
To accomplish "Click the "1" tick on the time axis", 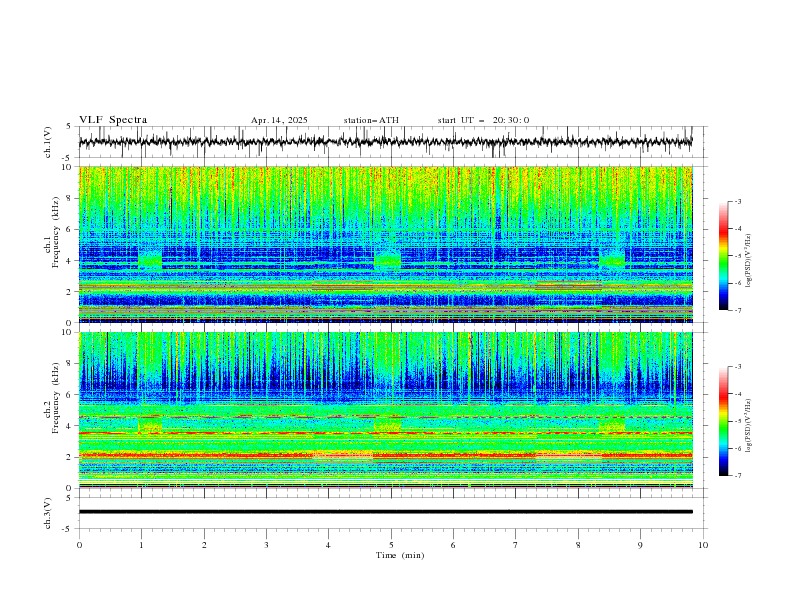I will [x=141, y=545].
